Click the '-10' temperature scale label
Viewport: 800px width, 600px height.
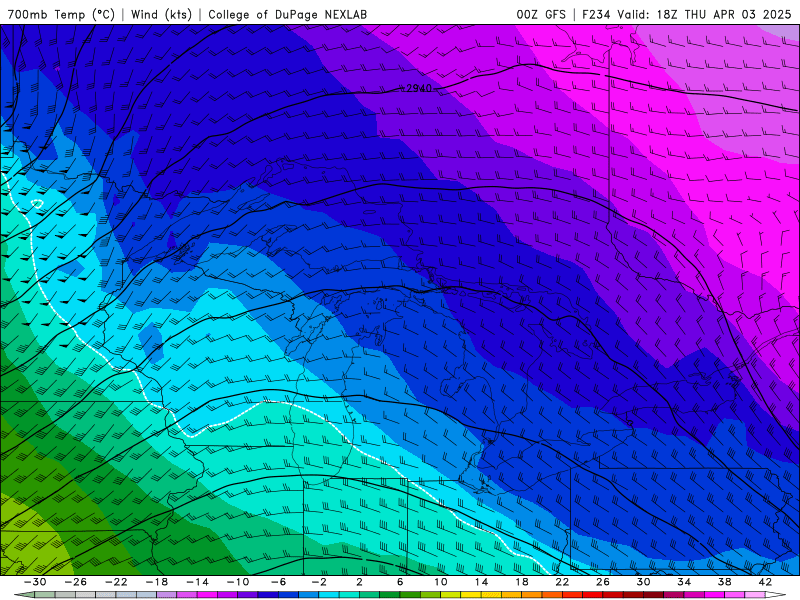coord(238,582)
